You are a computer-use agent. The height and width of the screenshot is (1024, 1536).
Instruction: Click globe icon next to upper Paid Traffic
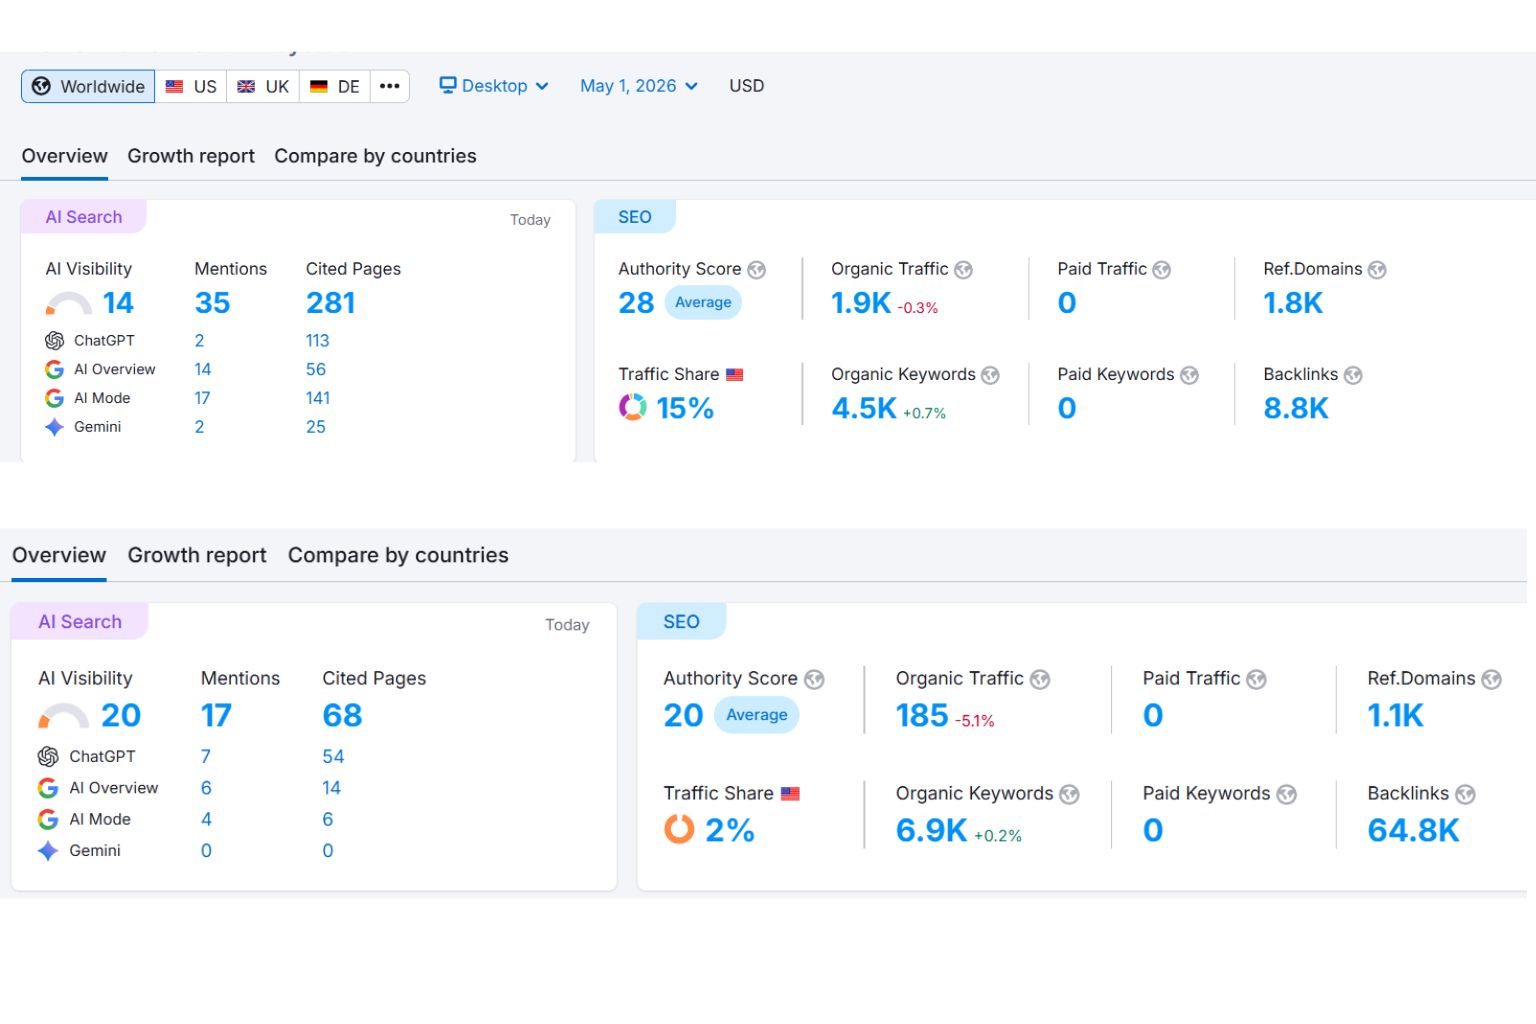point(1162,270)
